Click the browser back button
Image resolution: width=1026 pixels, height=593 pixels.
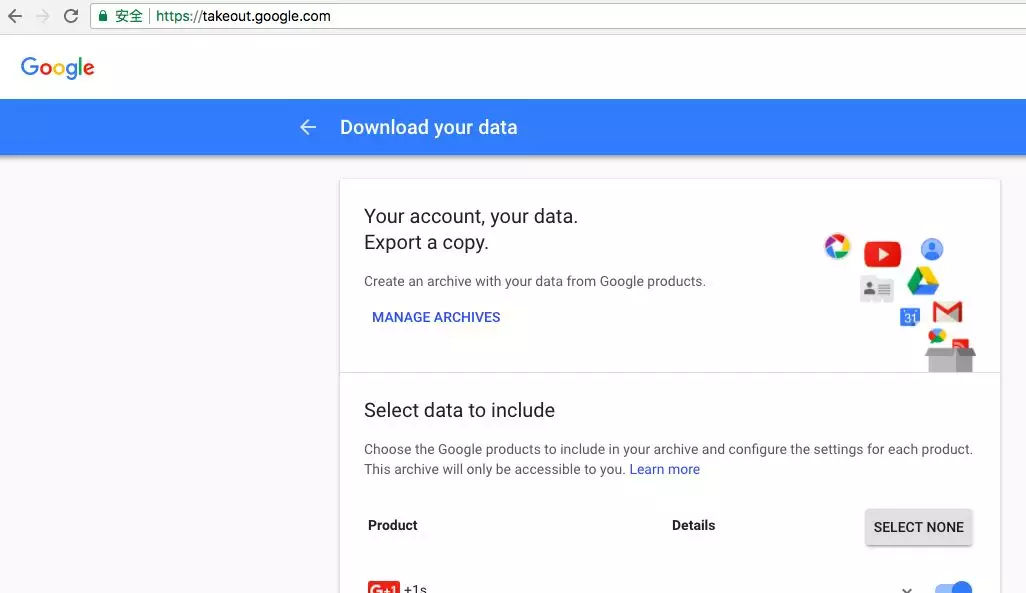pyautogui.click(x=14, y=16)
